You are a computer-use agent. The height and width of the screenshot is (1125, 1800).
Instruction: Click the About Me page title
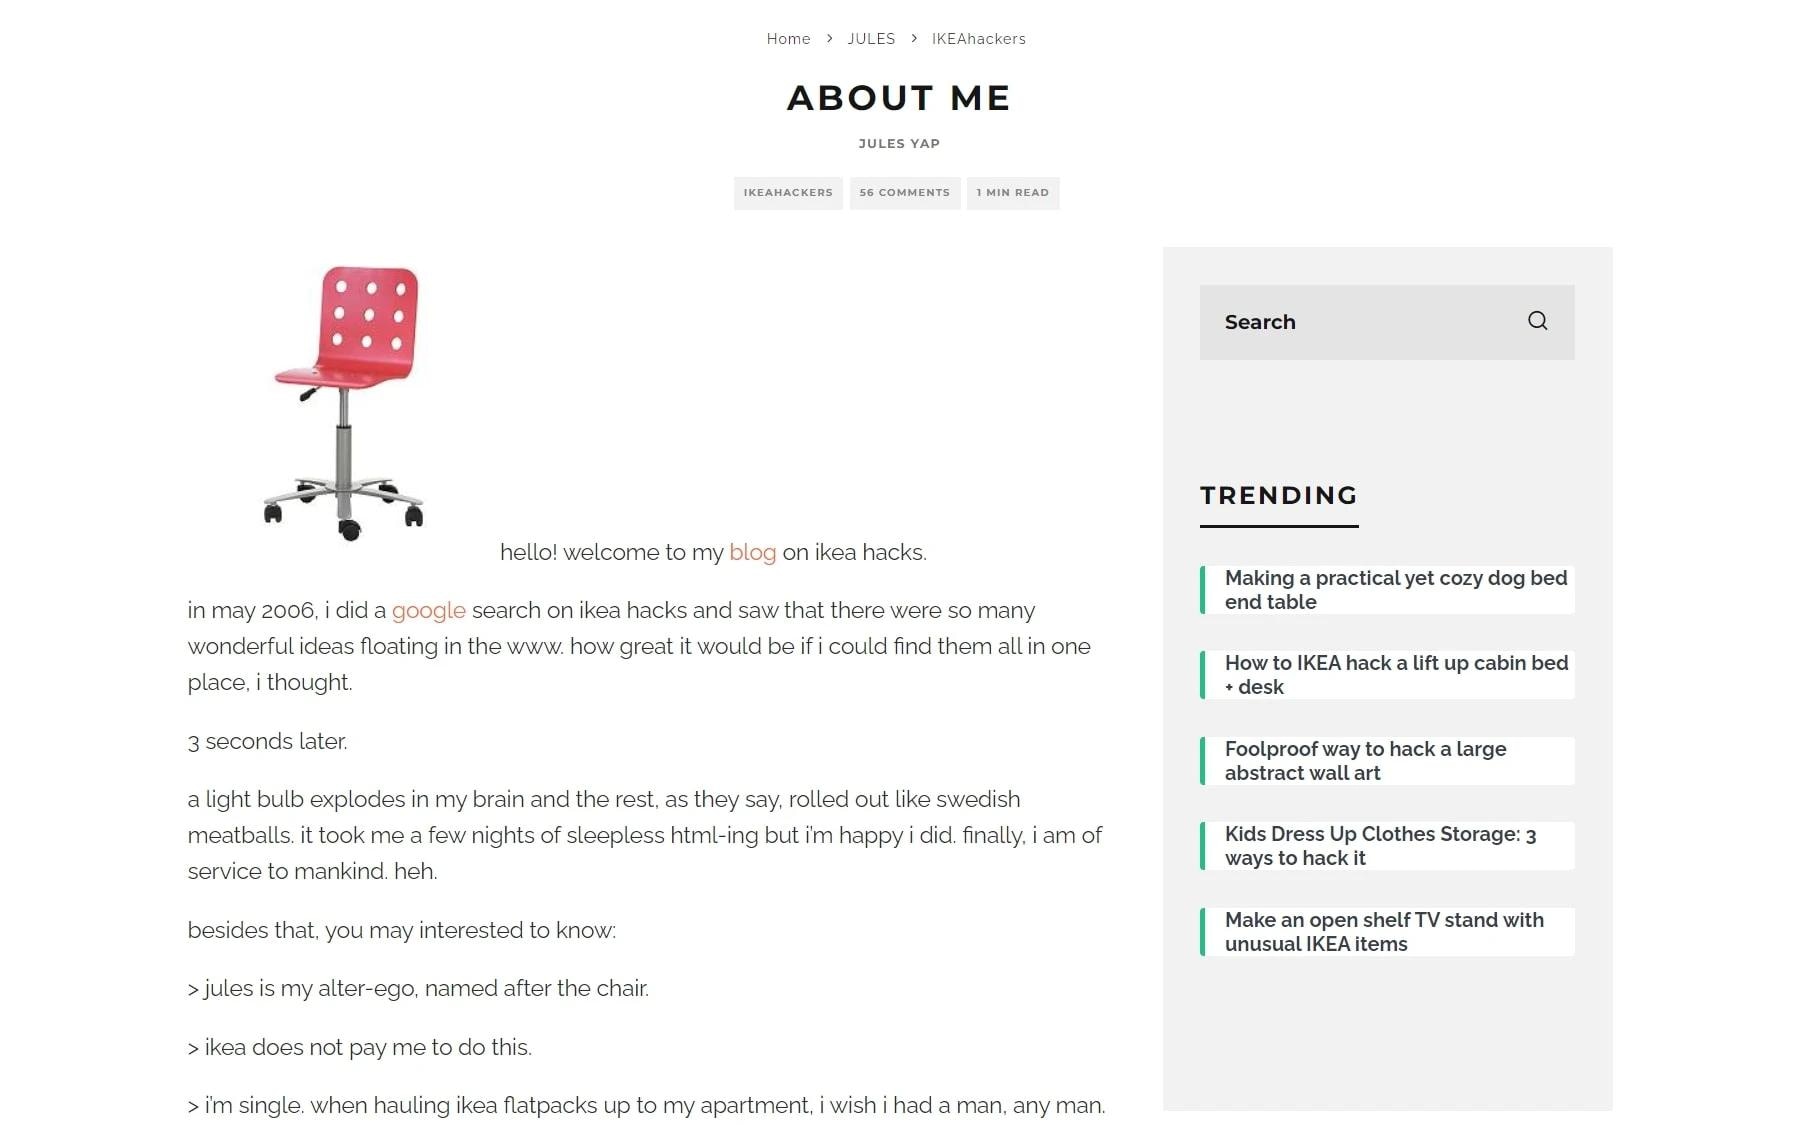[x=899, y=98]
